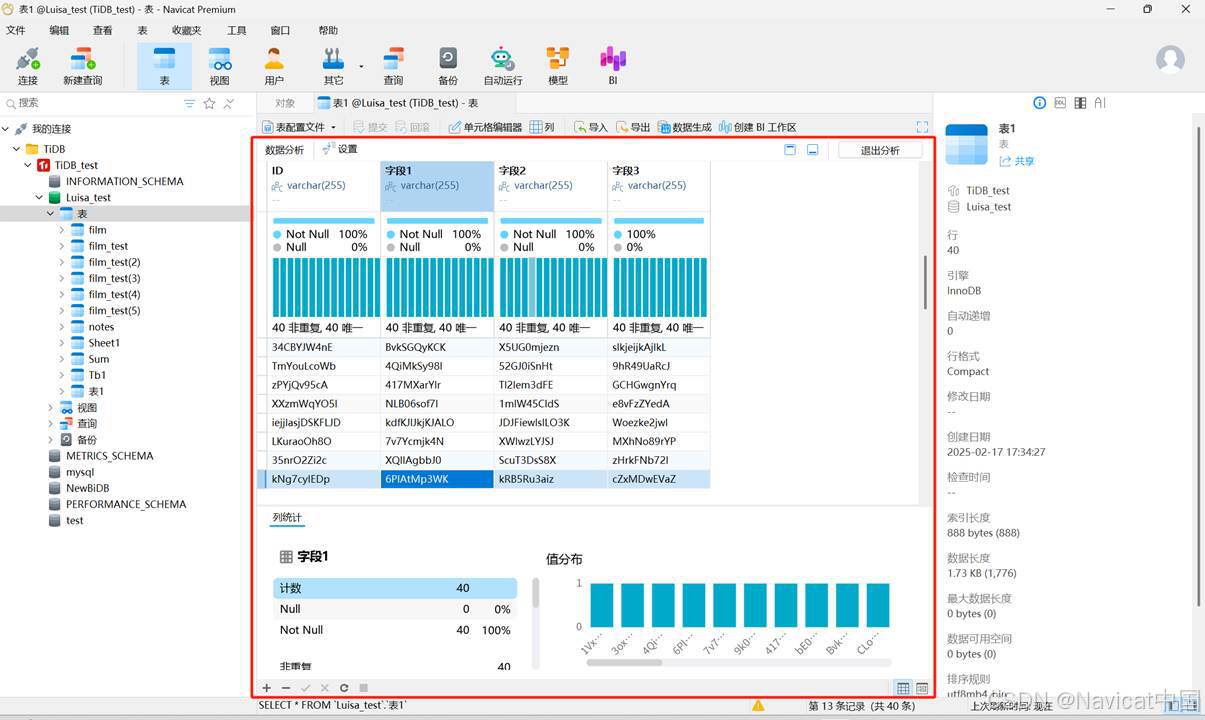Screen dimensions: 1205x720
Task: Open 查询 from the main toolbar
Action: (x=394, y=66)
